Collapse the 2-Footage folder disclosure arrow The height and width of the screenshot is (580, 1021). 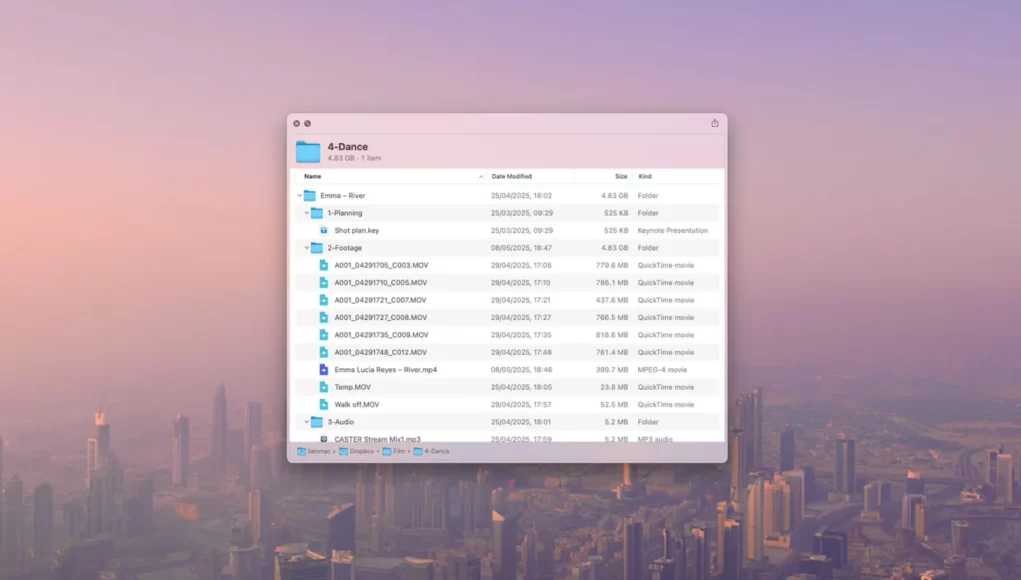[x=307, y=248]
